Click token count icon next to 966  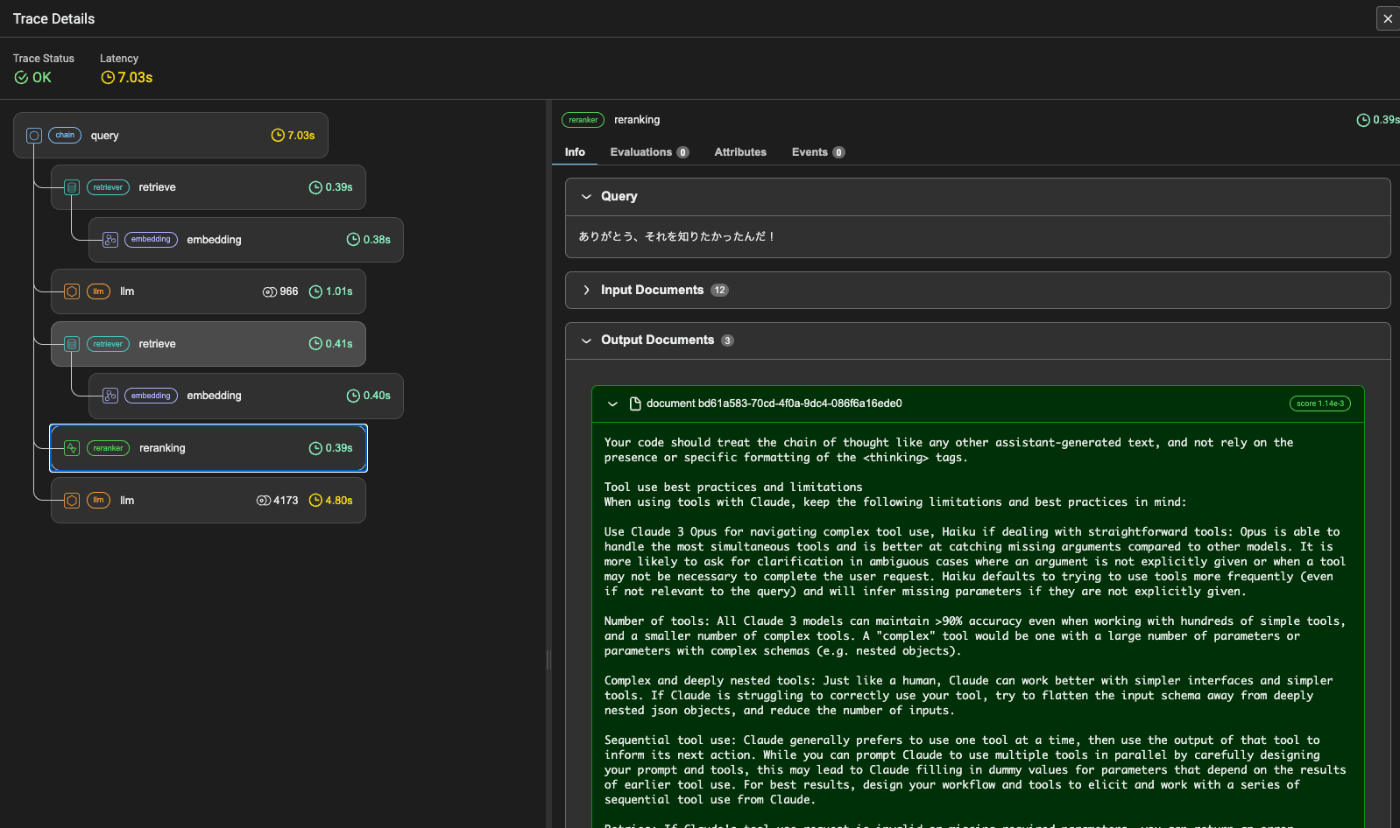pyautogui.click(x=268, y=292)
